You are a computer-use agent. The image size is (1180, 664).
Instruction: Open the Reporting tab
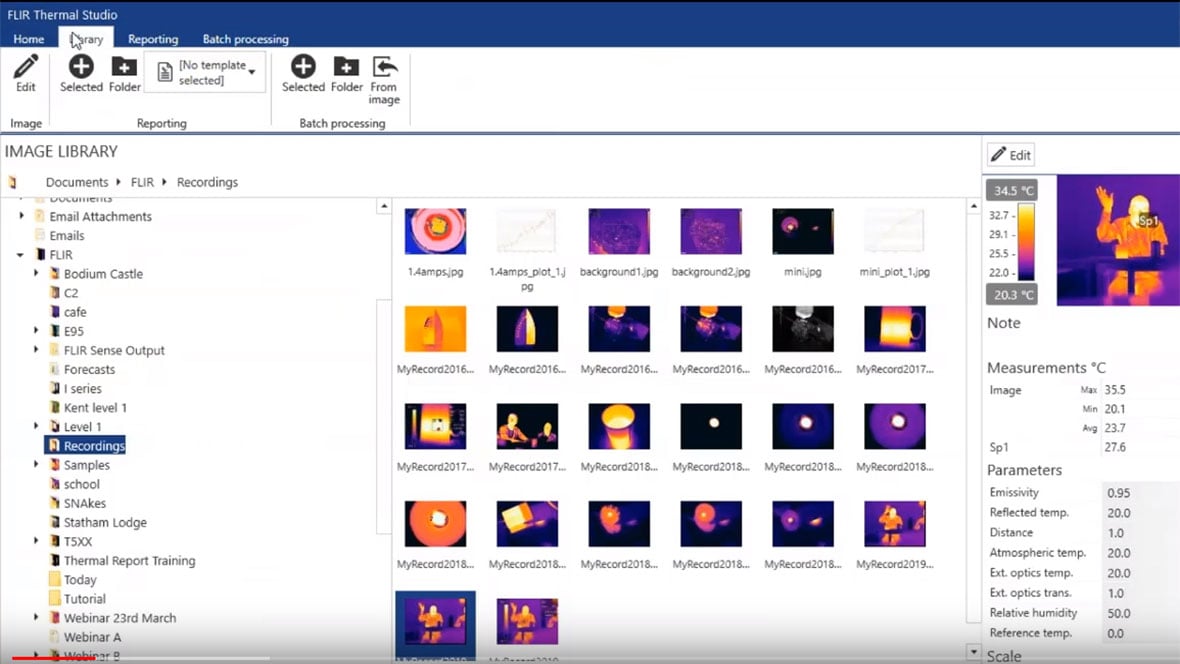[153, 39]
